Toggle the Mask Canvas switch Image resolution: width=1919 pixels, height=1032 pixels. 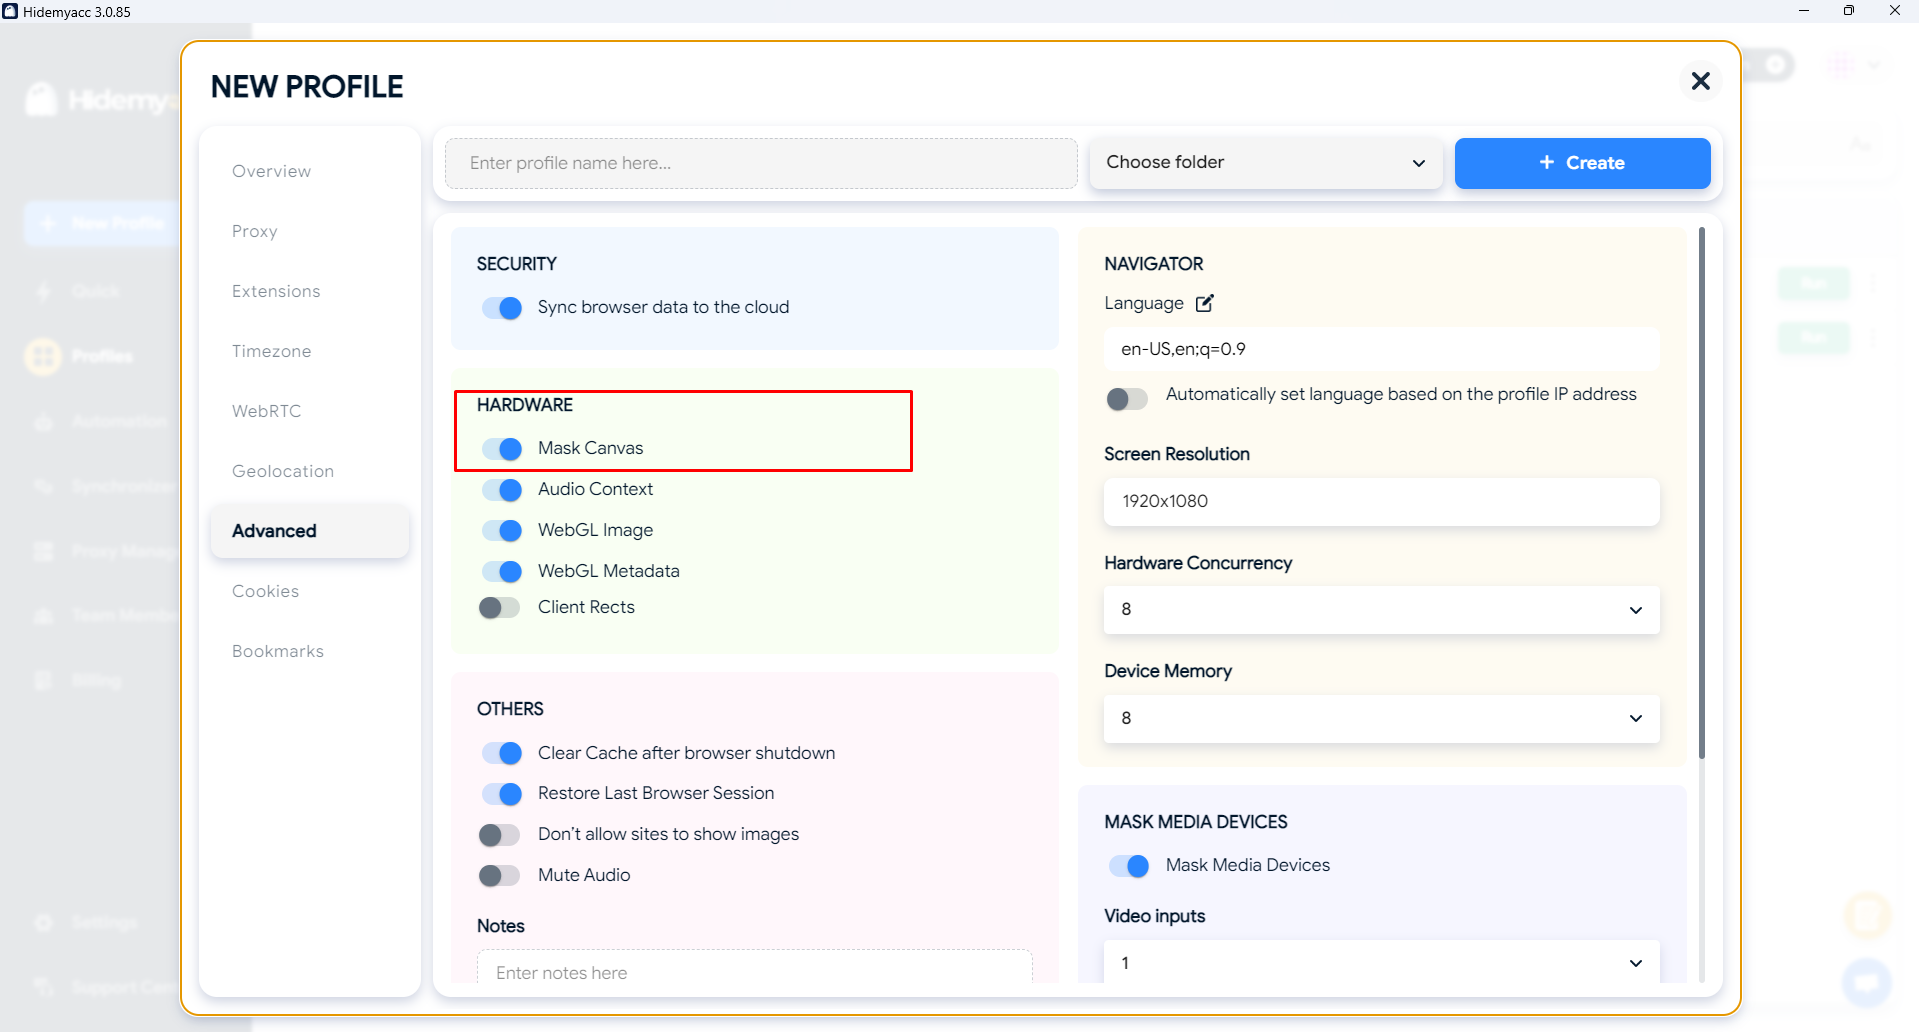[x=502, y=449]
